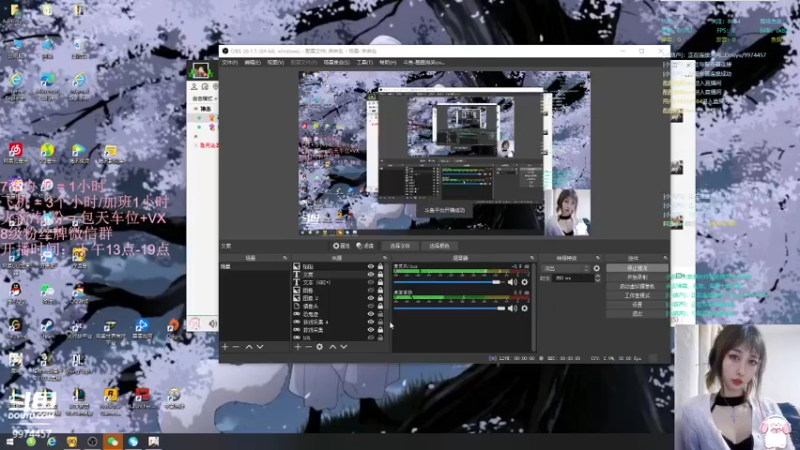
Task: Toggle visibility of the 图像 2 source
Action: point(371,298)
